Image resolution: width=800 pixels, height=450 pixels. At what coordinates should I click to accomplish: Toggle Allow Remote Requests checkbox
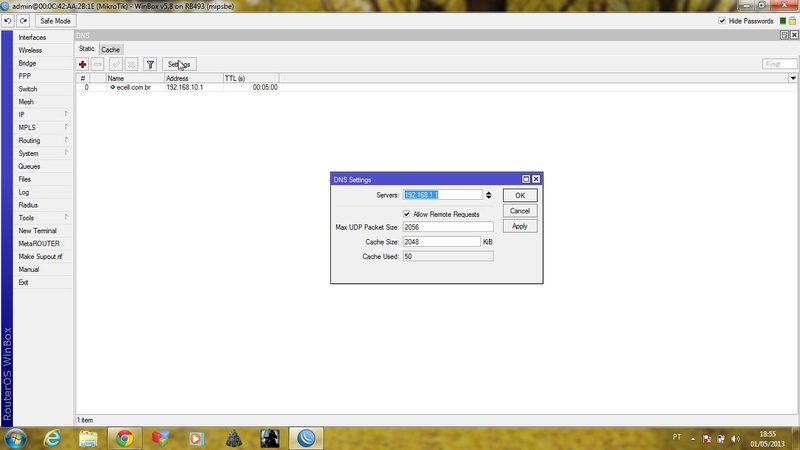[x=407, y=214]
